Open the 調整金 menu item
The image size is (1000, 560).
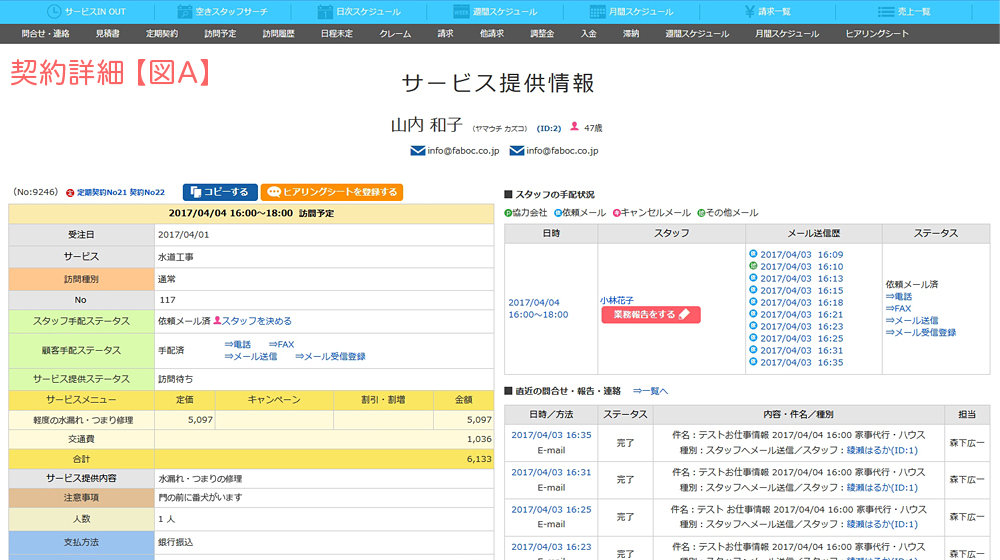542,34
